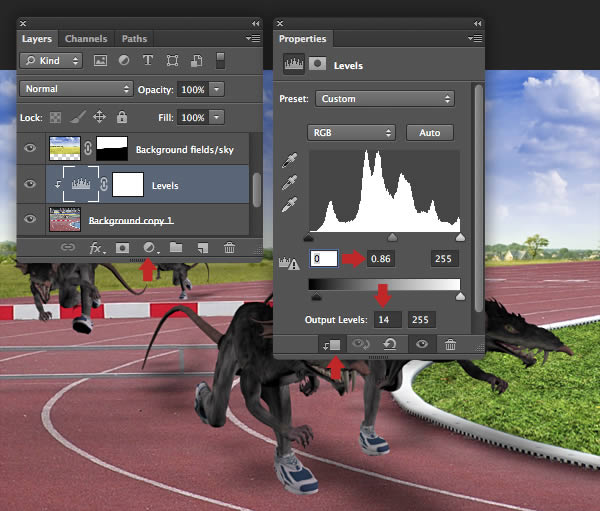The width and height of the screenshot is (600, 511).
Task: Open the Layers panel flyout menu
Action: click(x=253, y=38)
